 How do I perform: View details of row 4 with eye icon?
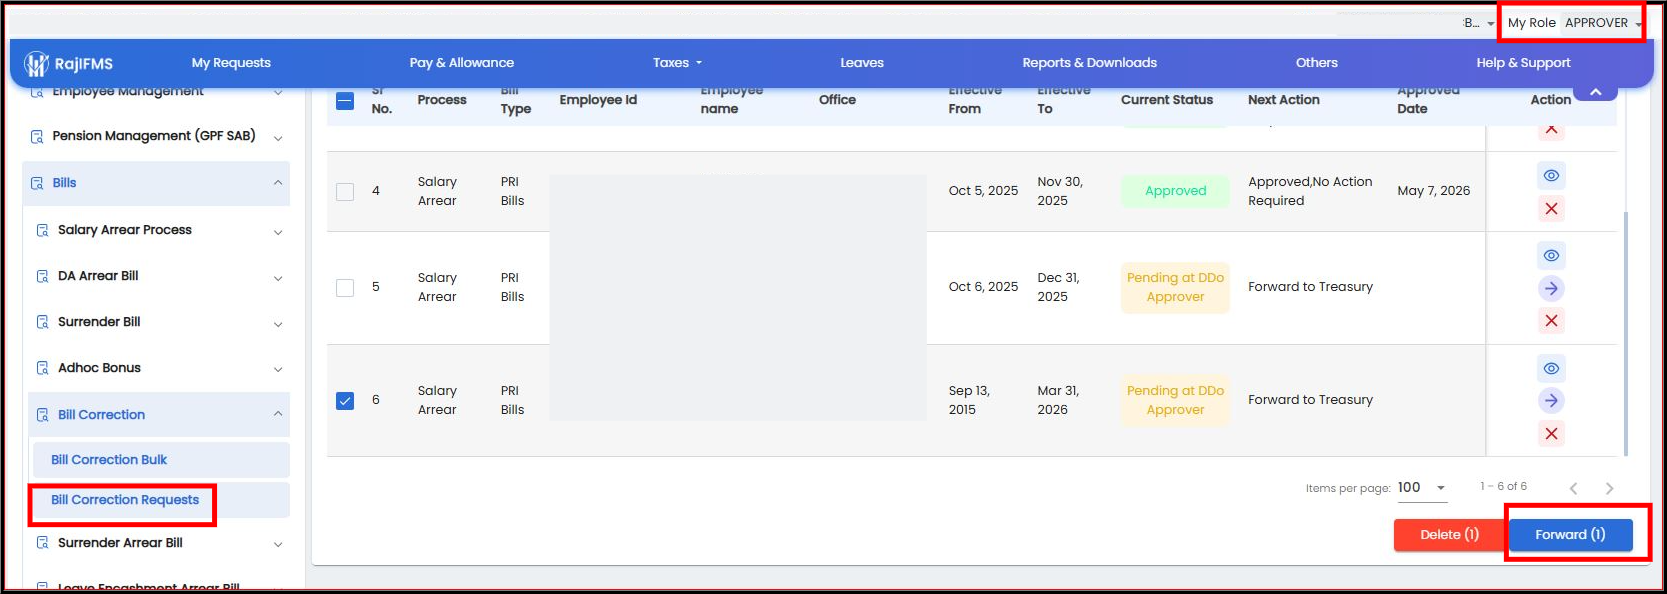tap(1551, 176)
